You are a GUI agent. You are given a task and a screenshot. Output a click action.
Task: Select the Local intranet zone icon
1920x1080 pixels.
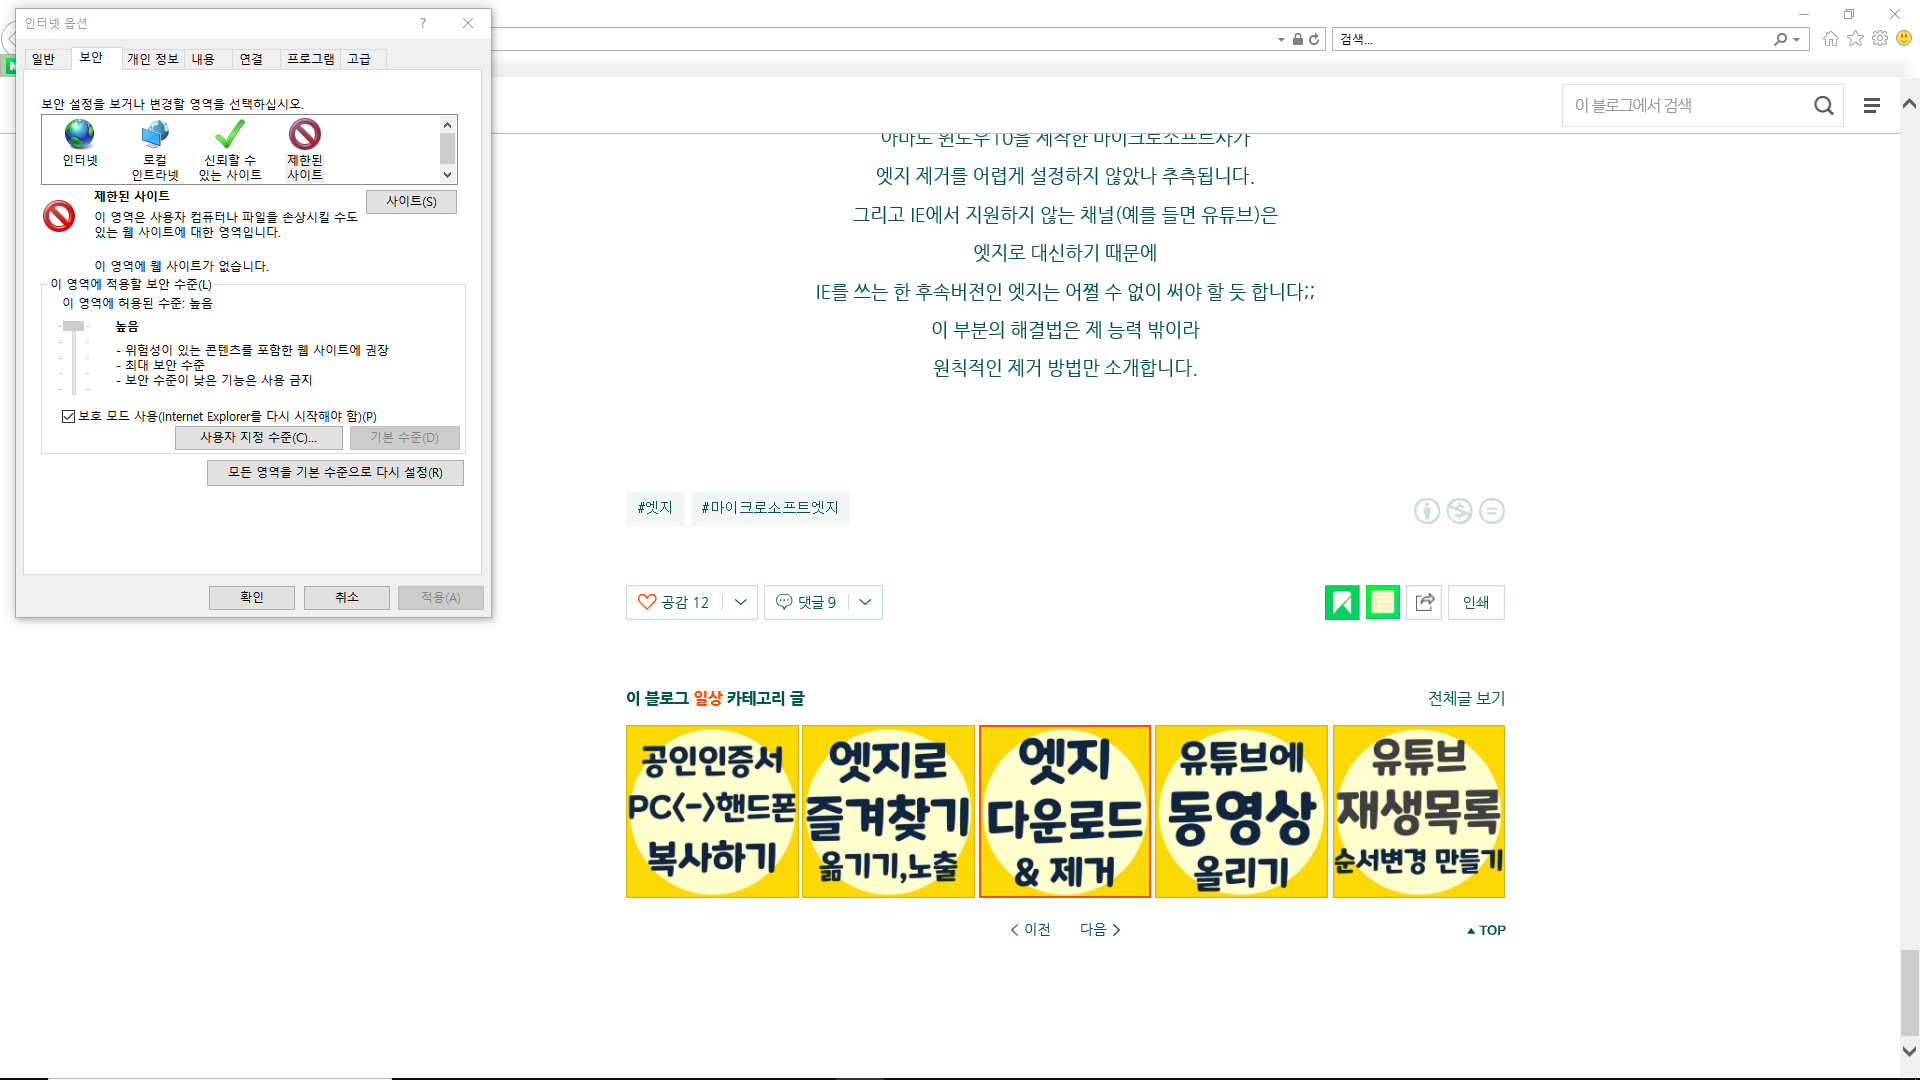(x=155, y=134)
